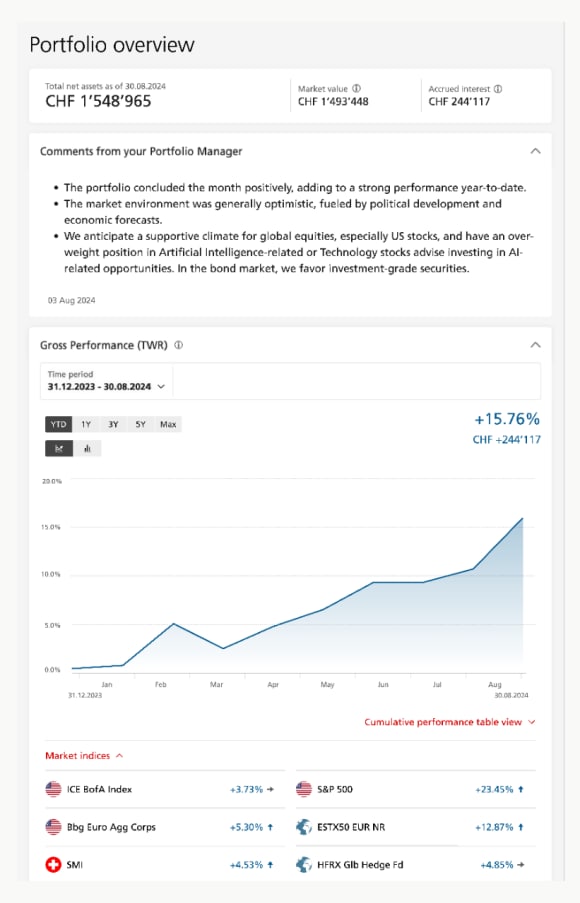Toggle the 1Y time period
Viewport: 580px width, 903px height.
click(88, 424)
